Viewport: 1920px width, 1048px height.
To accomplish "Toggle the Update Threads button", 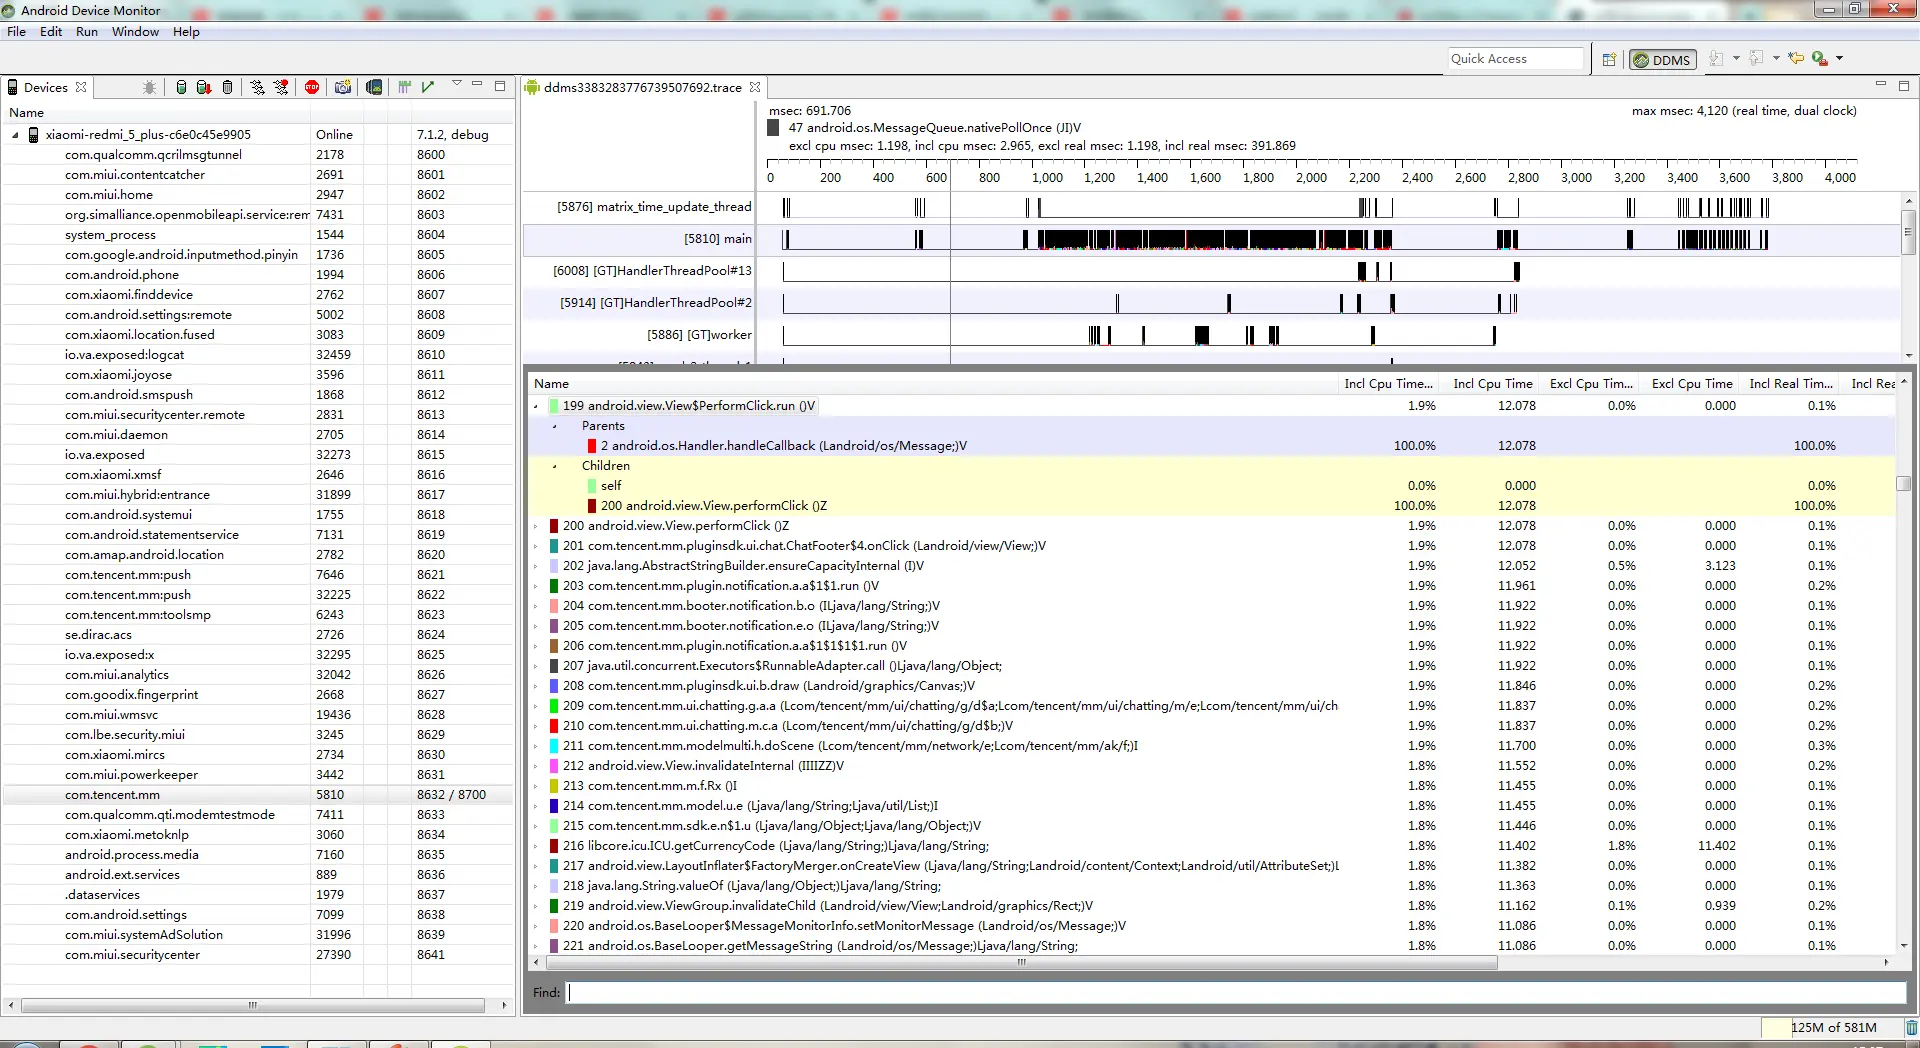I will click(258, 87).
